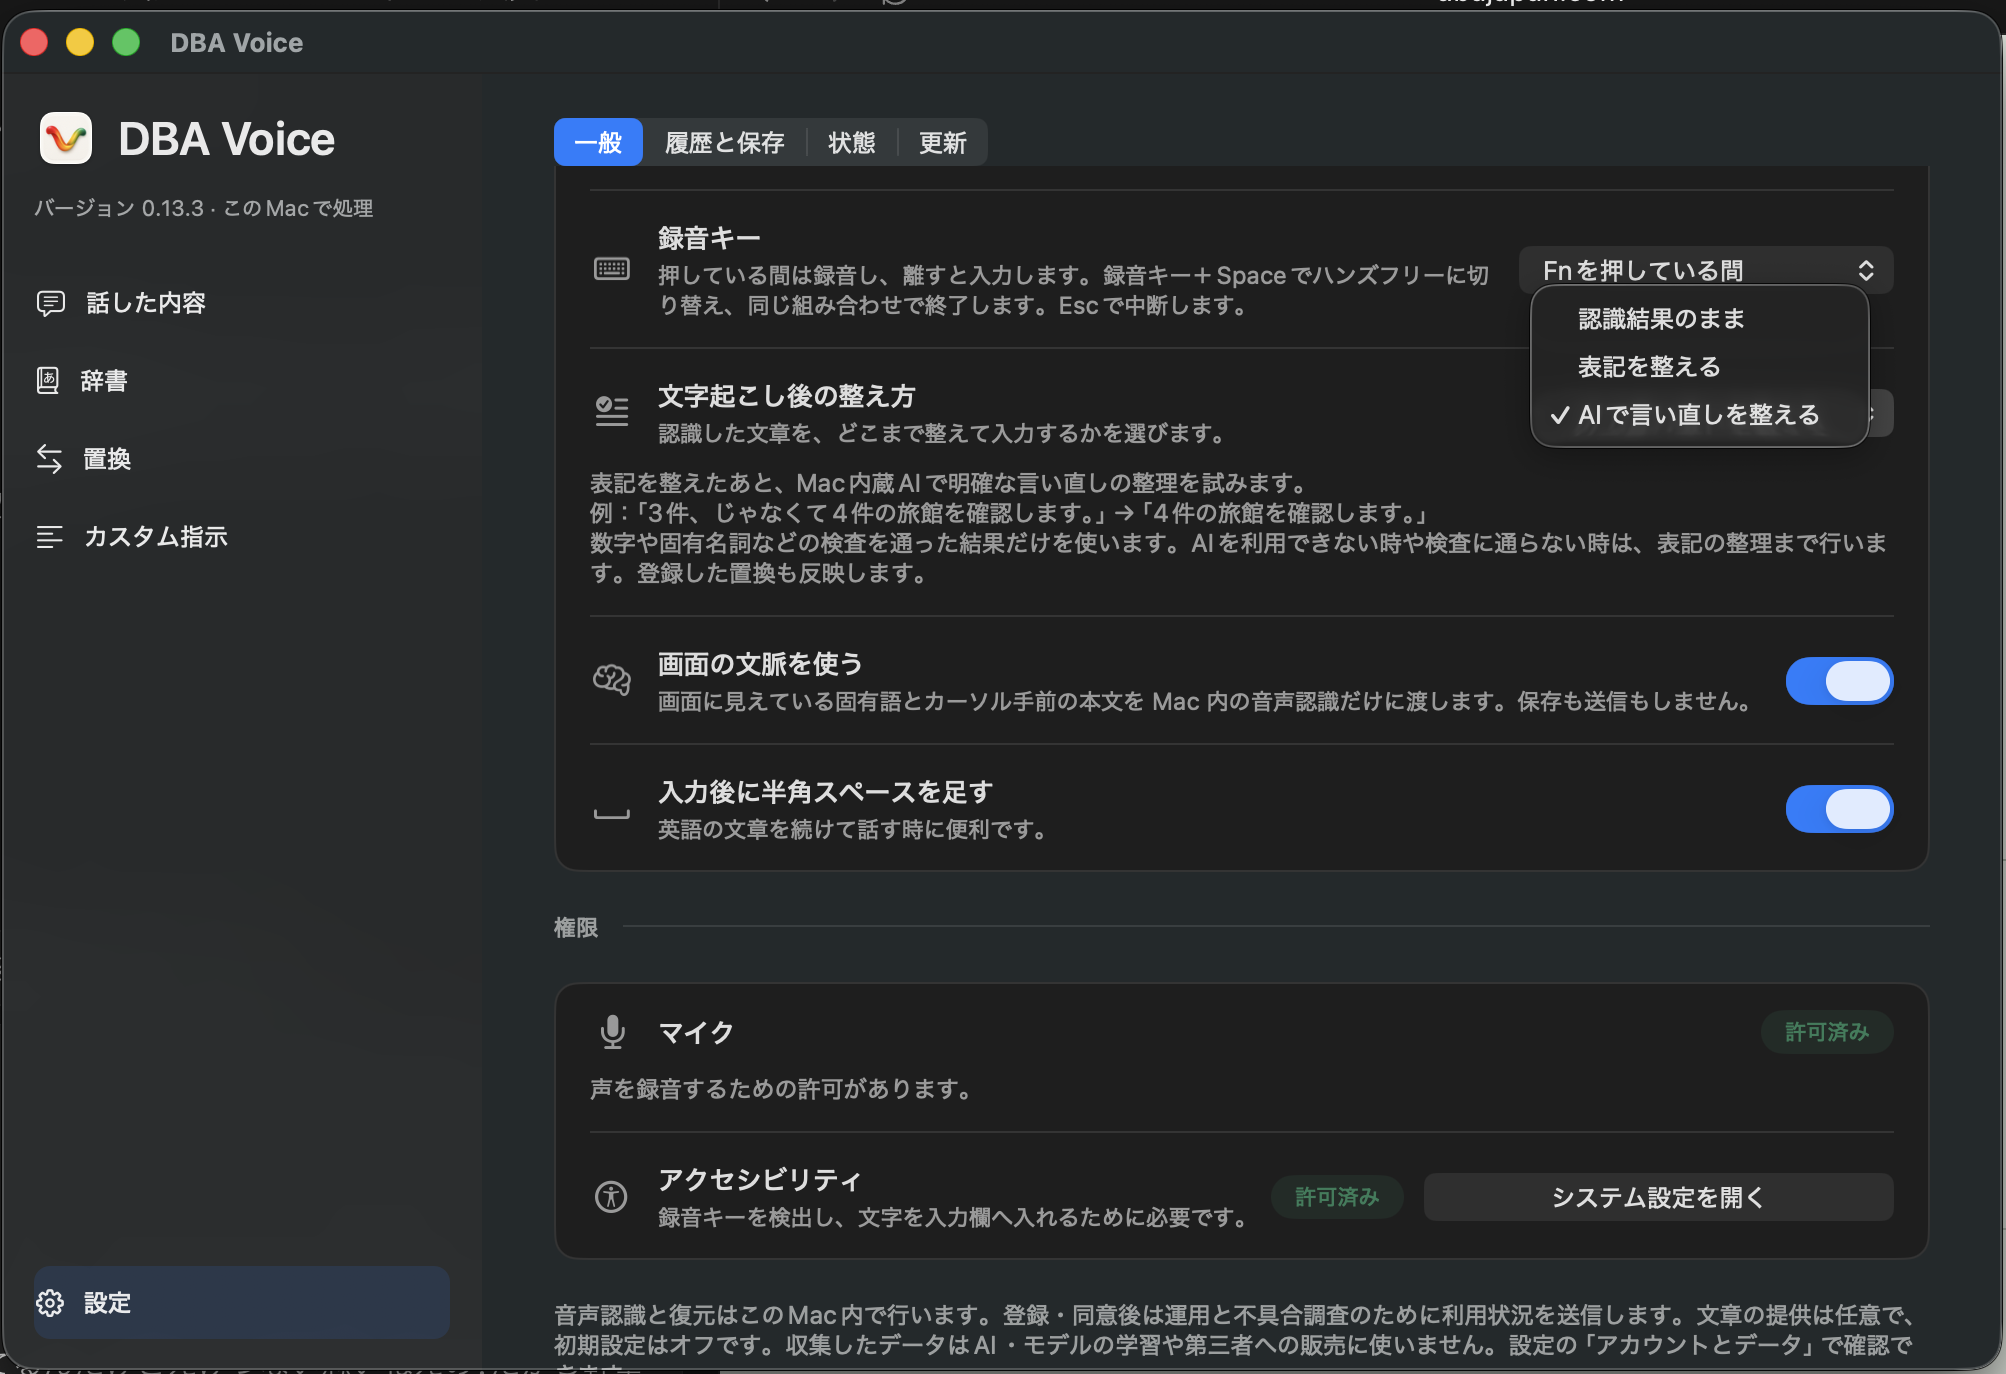This screenshot has width=2006, height=1374.
Task: Click the バージョン 0.13.3 version text
Action: (x=118, y=208)
